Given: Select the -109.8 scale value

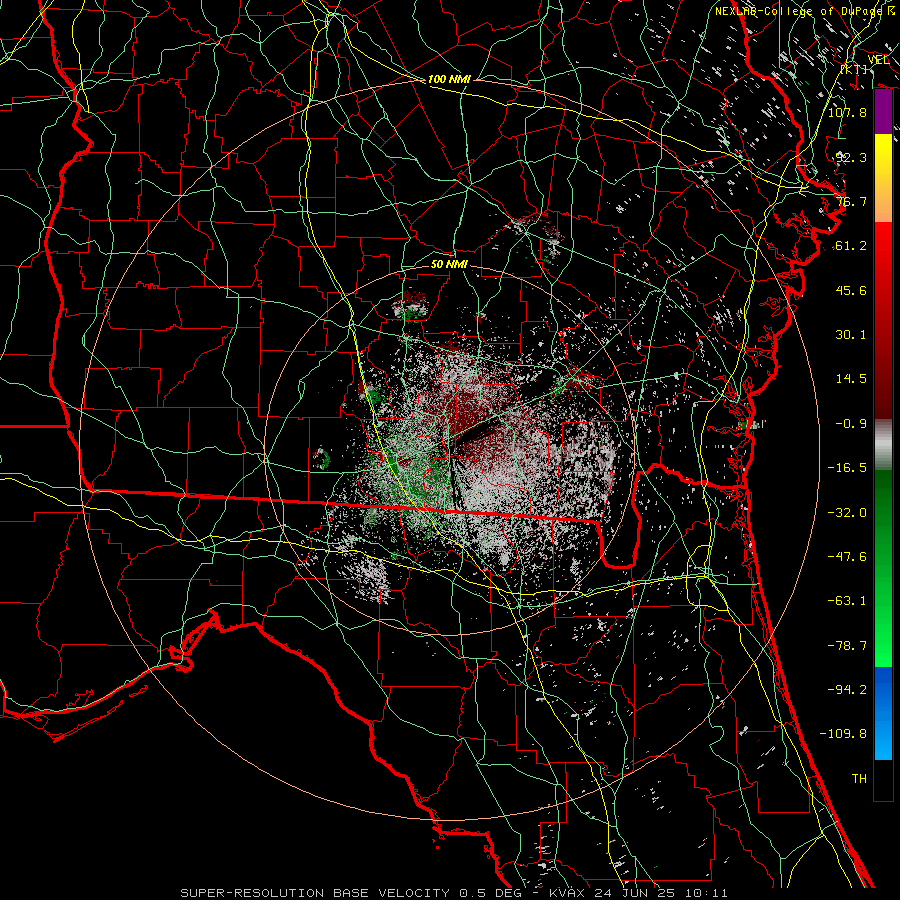Looking at the screenshot, I should click(x=843, y=734).
